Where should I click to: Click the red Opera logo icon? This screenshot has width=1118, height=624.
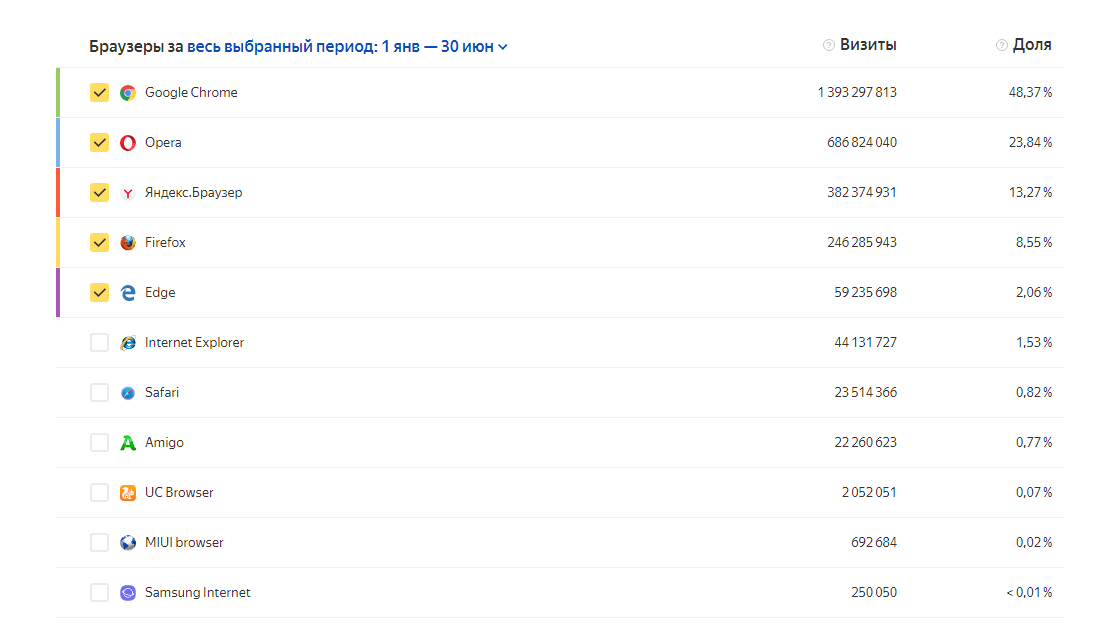(x=128, y=143)
